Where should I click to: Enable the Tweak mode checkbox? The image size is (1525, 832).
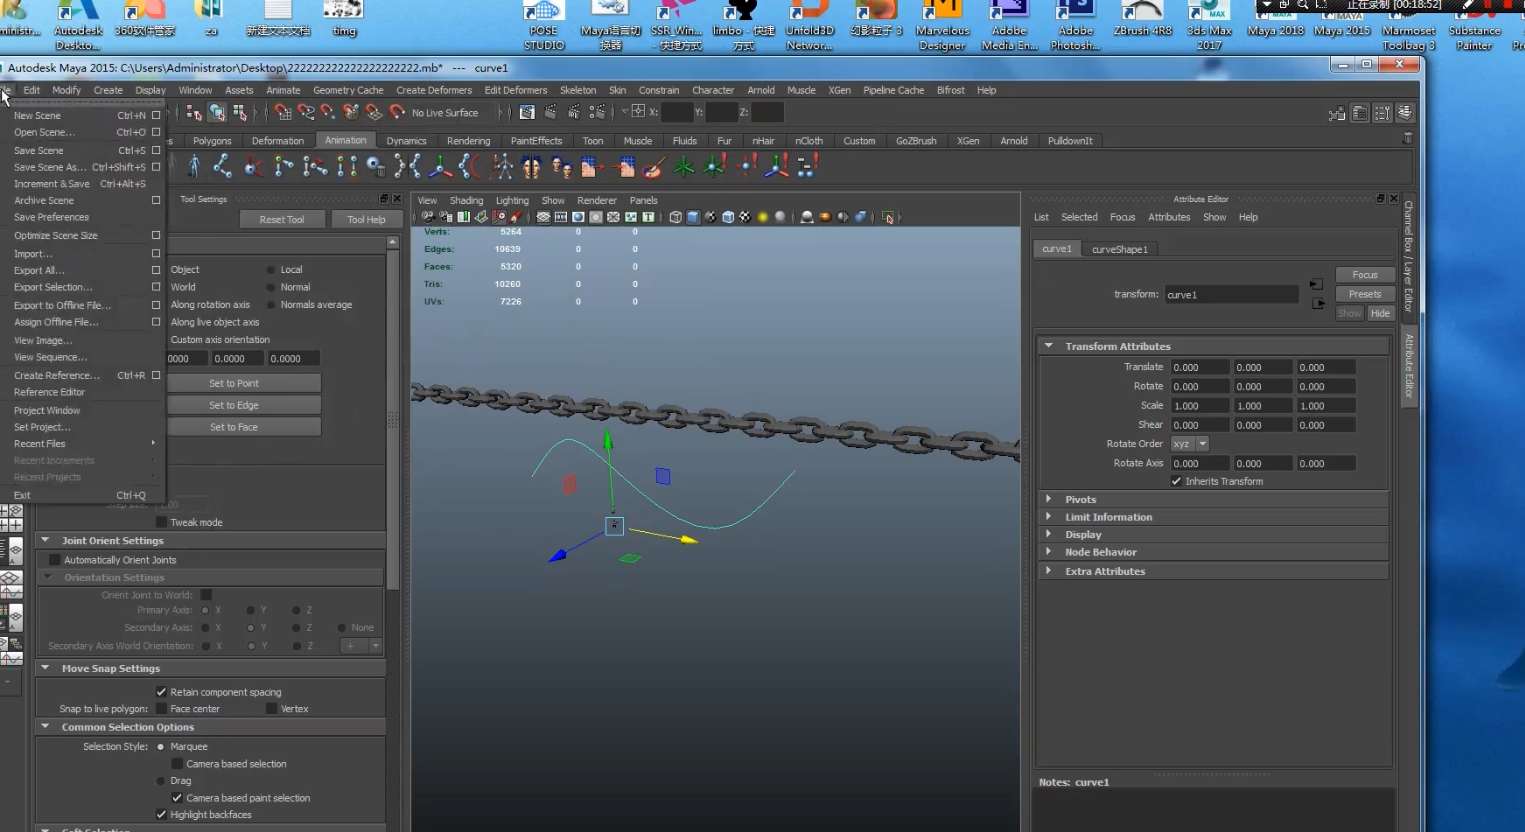[162, 522]
